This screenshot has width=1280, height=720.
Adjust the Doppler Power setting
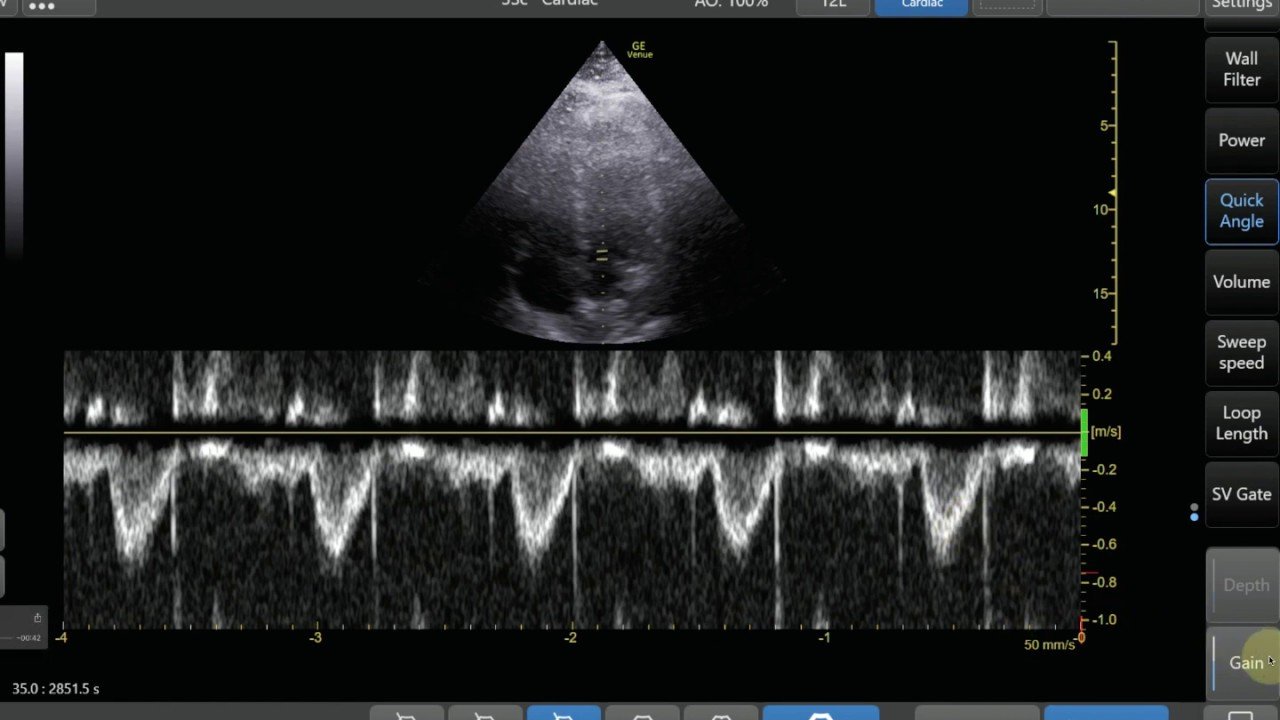coord(1241,141)
